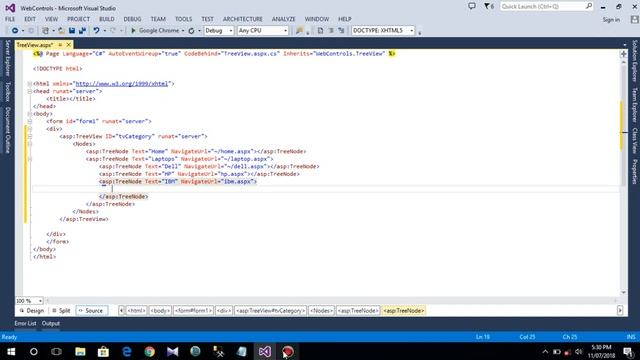The image size is (640, 360).
Task: Click the Save All toolbar icon
Action: tap(82, 31)
